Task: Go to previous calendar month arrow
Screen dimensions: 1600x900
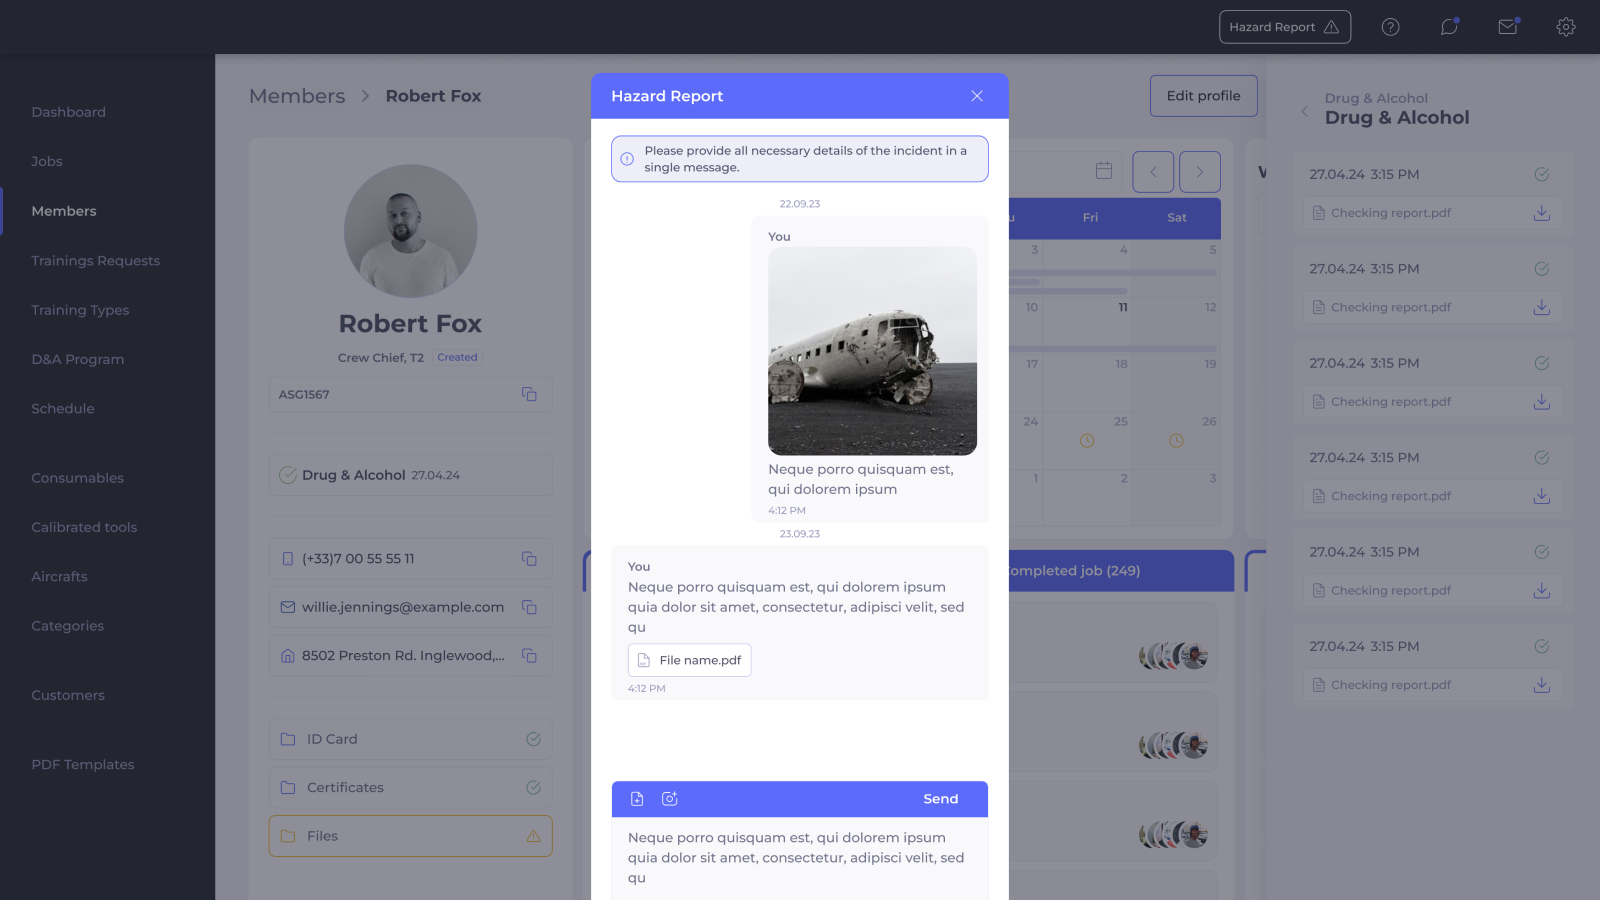Action: click(1153, 172)
